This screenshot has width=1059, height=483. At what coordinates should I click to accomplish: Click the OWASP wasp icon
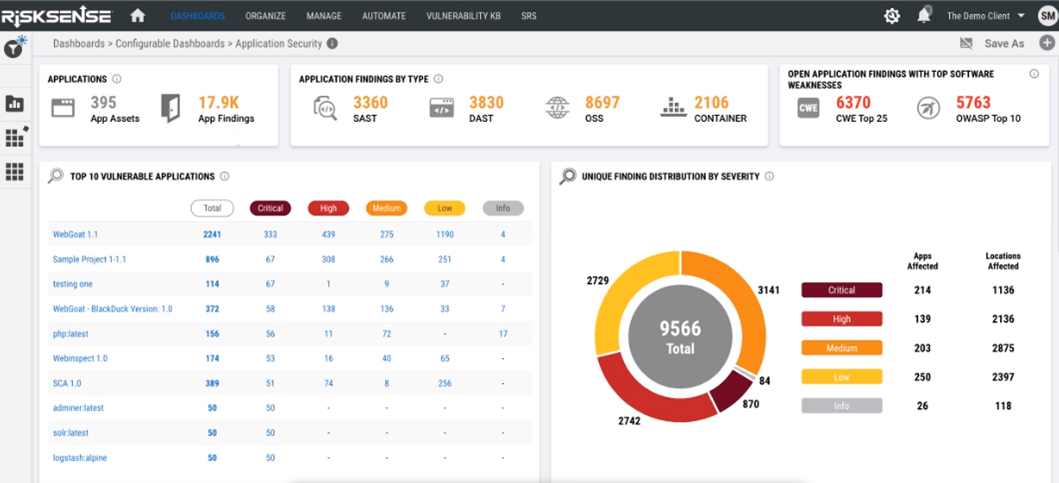[x=929, y=109]
